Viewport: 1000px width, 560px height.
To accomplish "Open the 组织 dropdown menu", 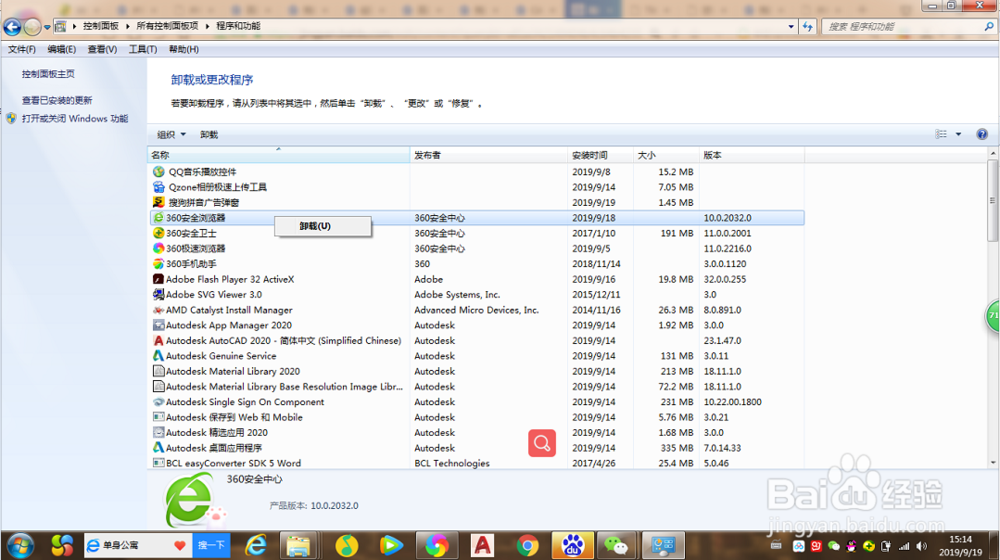I will click(x=172, y=135).
